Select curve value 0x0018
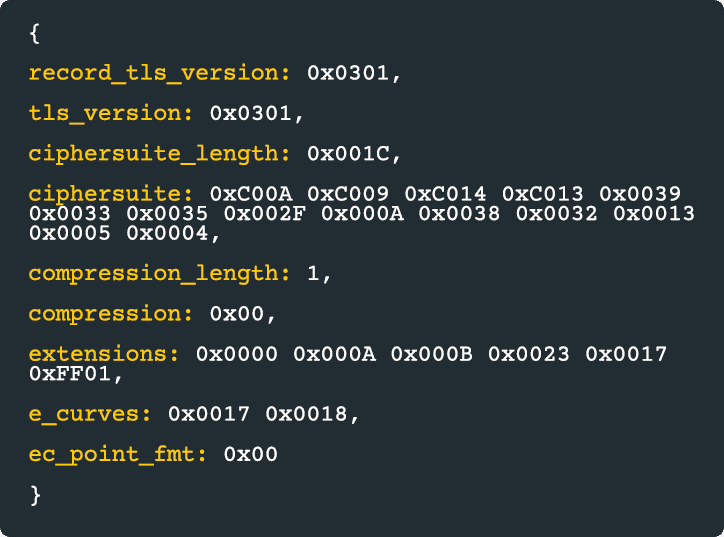The image size is (724, 537). (307, 414)
